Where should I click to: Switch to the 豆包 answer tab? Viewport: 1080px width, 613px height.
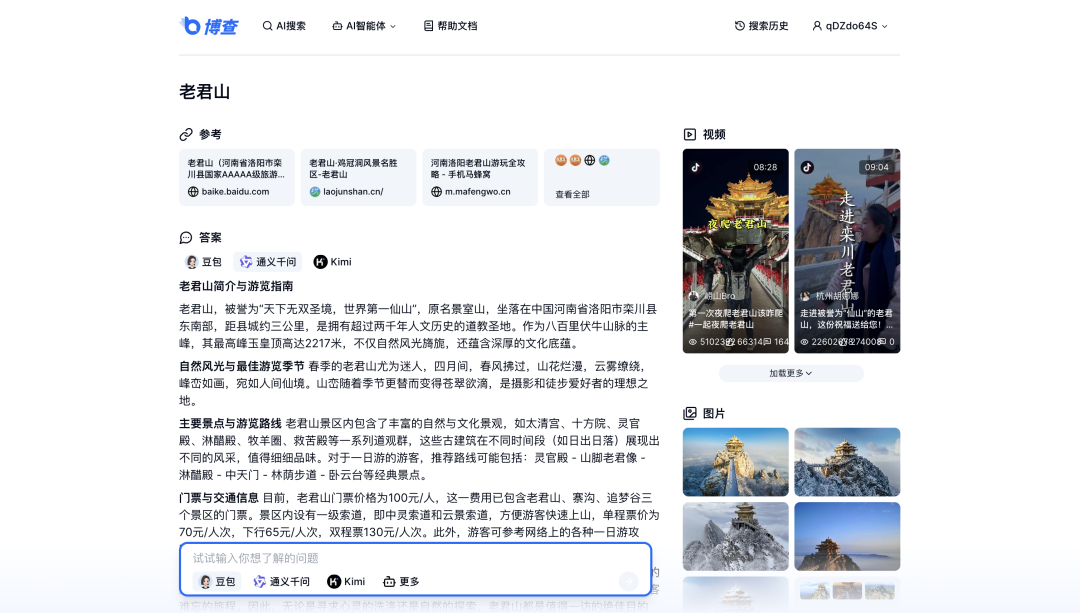click(203, 262)
